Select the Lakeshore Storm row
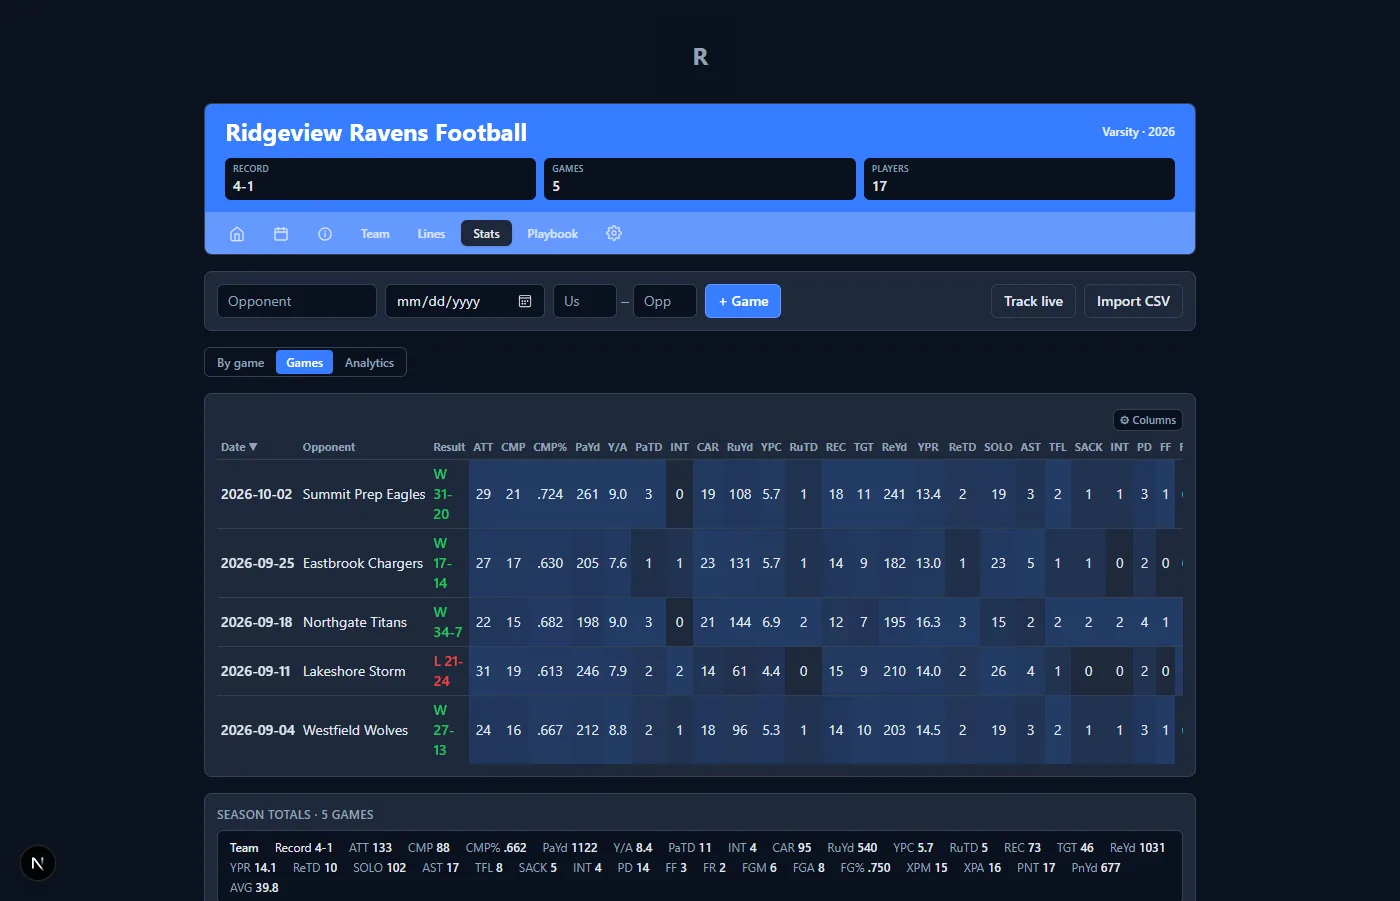Viewport: 1400px width, 901px height. coord(700,671)
